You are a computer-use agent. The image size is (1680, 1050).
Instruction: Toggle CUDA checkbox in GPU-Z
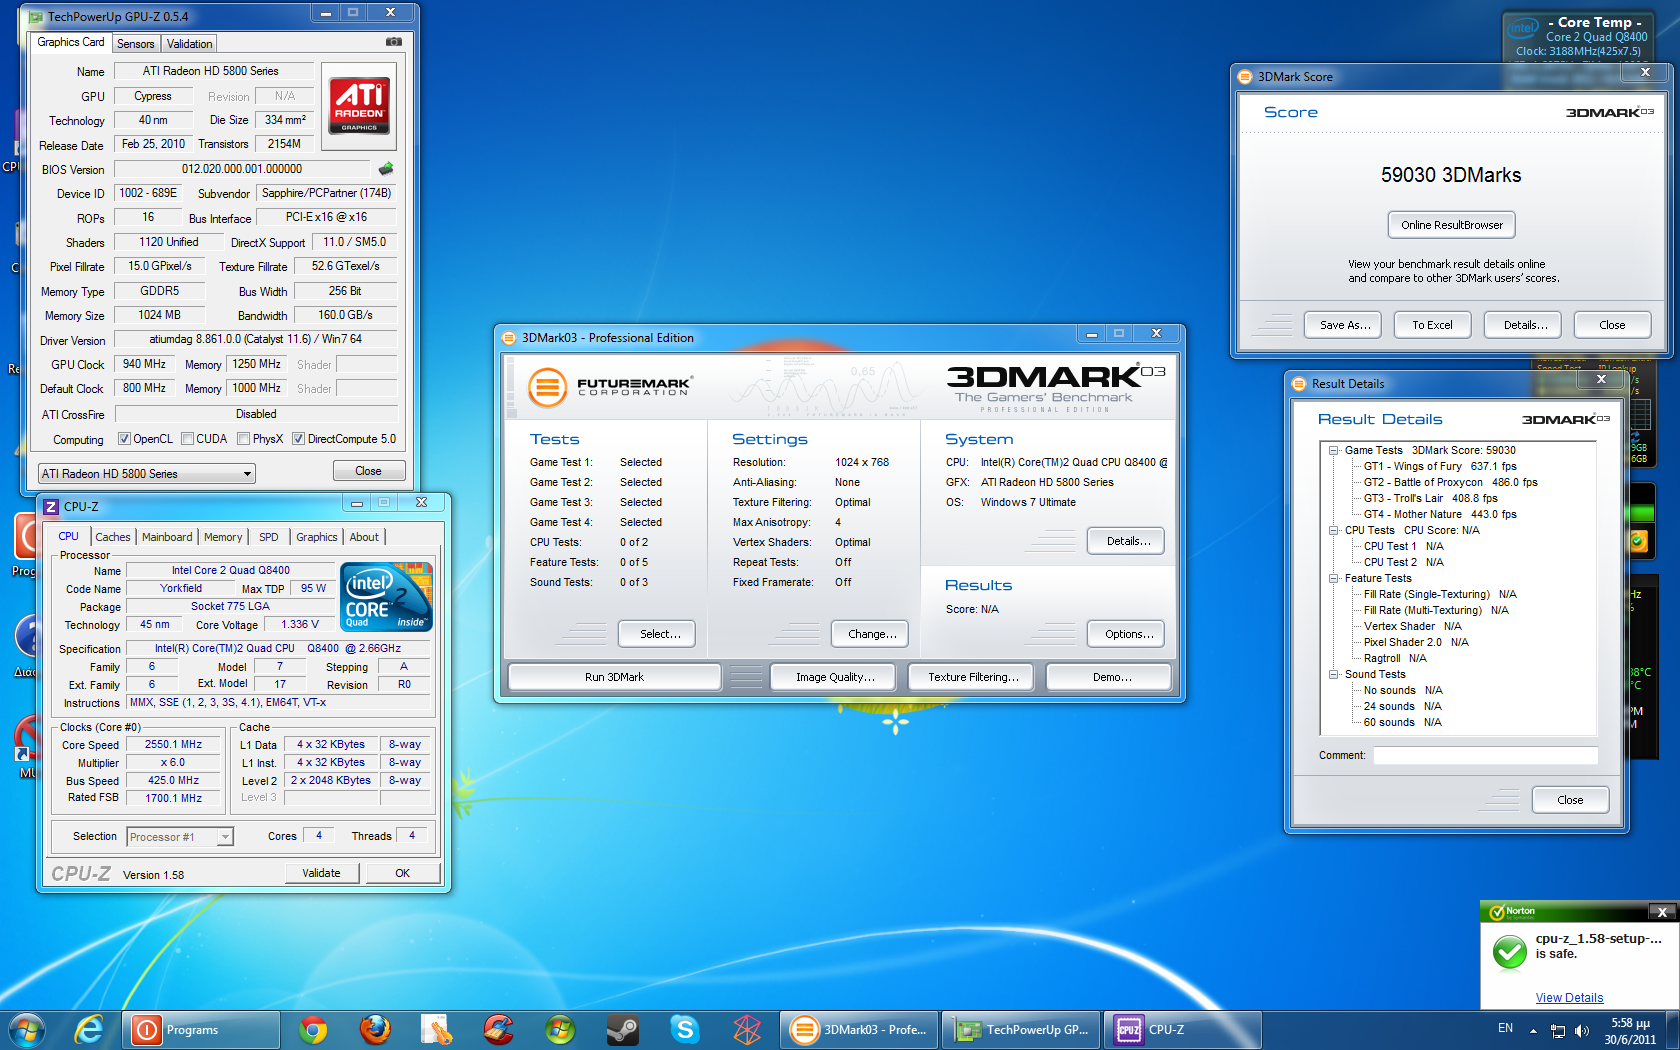(187, 439)
